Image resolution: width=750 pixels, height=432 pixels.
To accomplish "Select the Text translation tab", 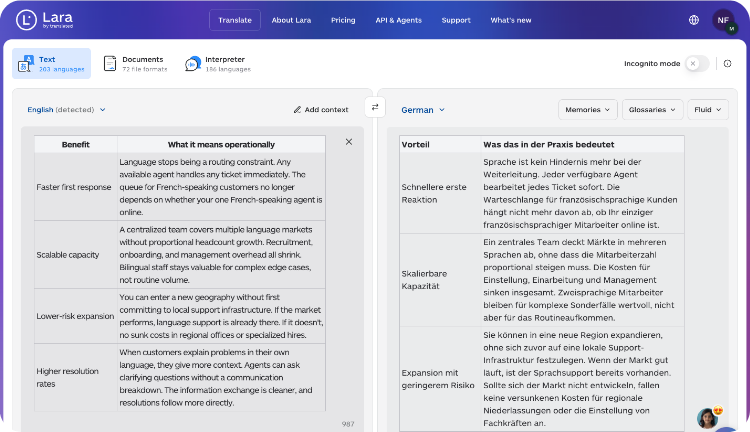I will 51,64.
